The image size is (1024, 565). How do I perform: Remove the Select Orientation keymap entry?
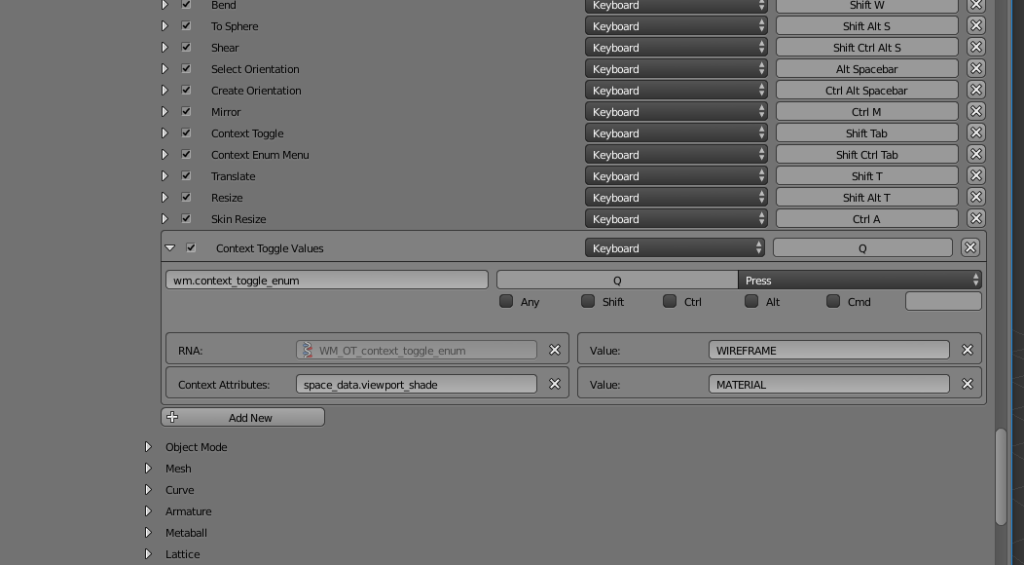pos(976,69)
